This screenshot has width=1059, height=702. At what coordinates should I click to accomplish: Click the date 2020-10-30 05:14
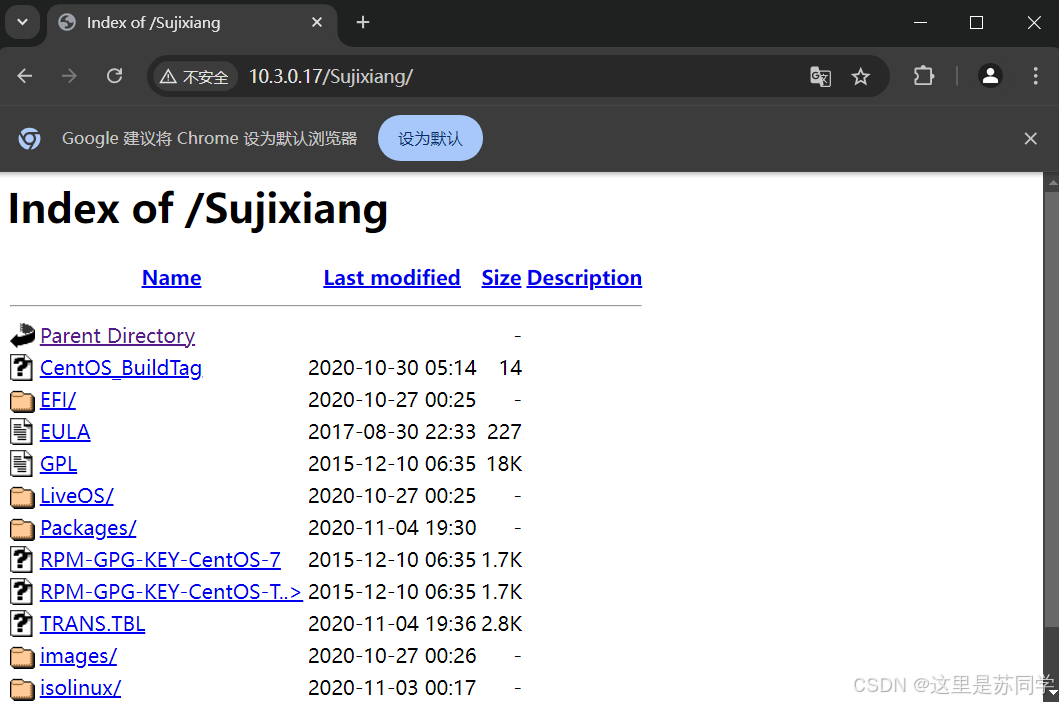tap(392, 368)
